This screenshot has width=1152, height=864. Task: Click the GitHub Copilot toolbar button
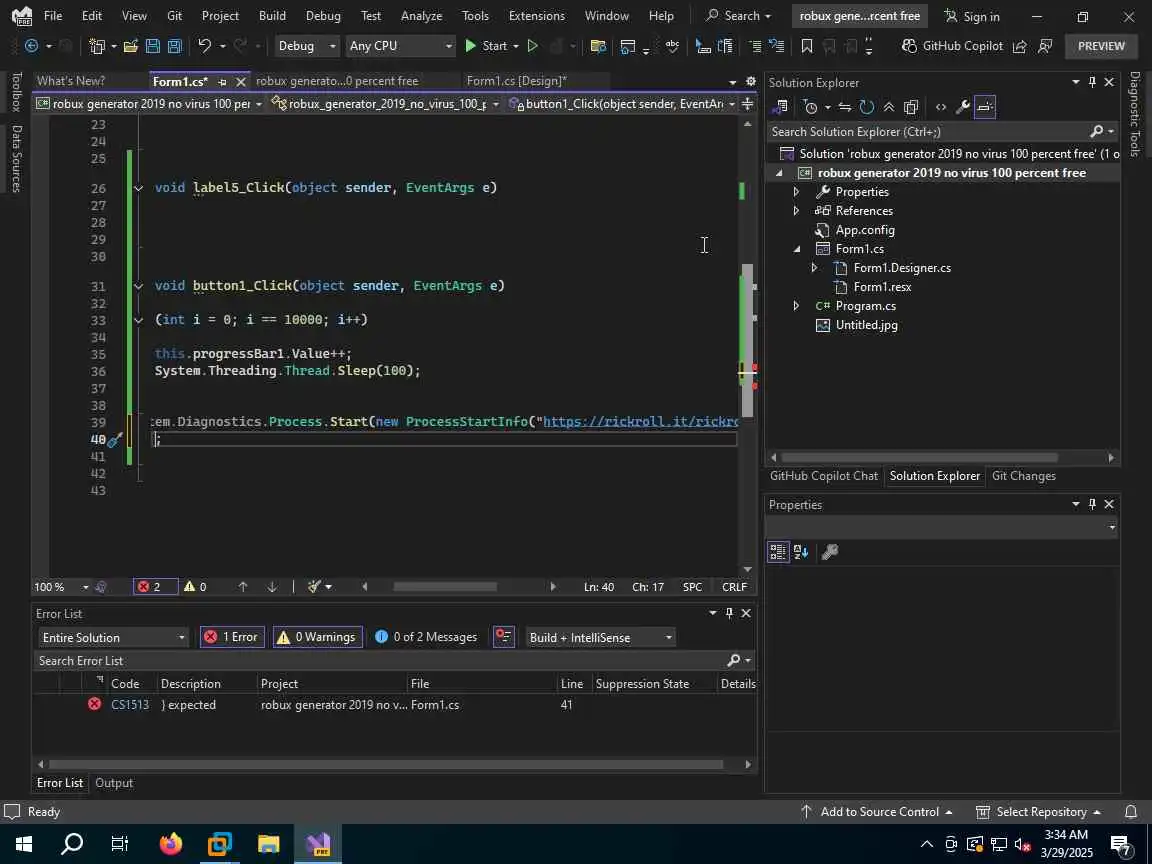[x=952, y=46]
